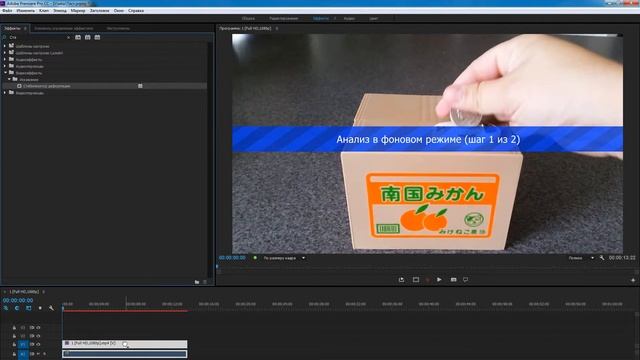Switch to the Редактирование workspace
The image size is (640, 360).
point(284,18)
